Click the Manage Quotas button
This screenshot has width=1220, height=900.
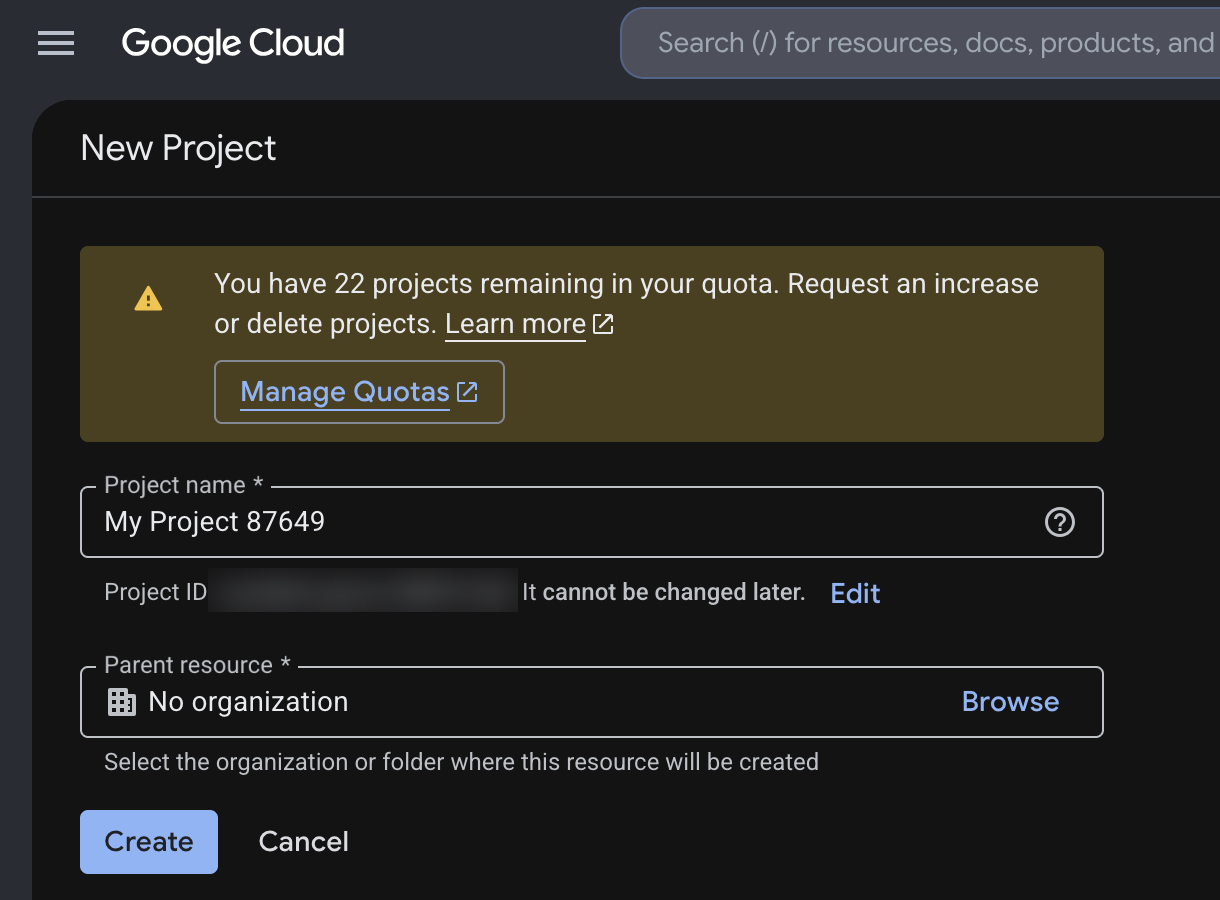coord(359,392)
